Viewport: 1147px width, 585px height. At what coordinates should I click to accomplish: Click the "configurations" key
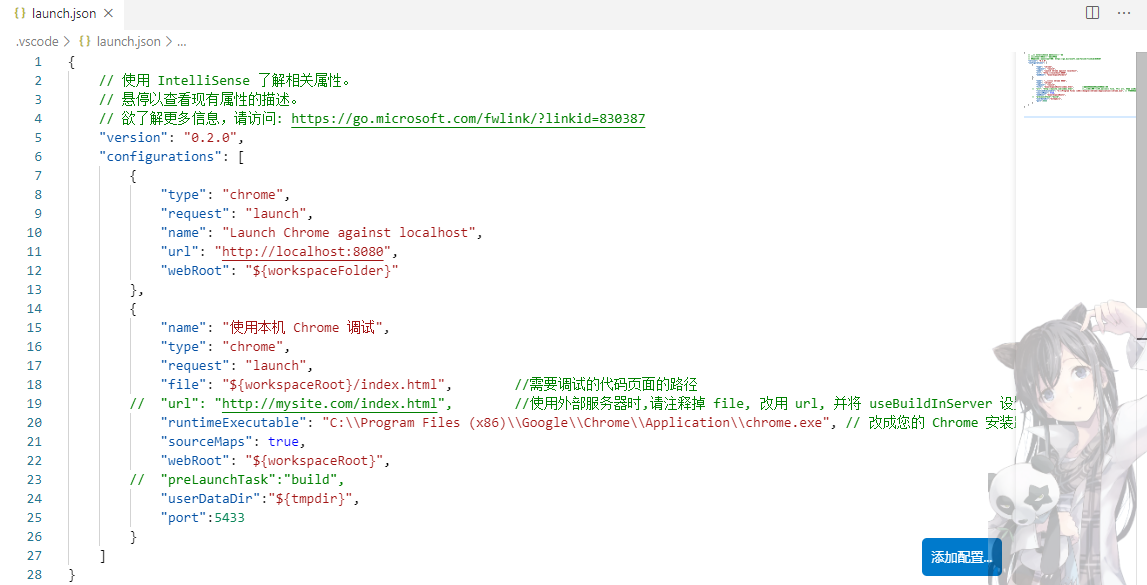pyautogui.click(x=160, y=156)
